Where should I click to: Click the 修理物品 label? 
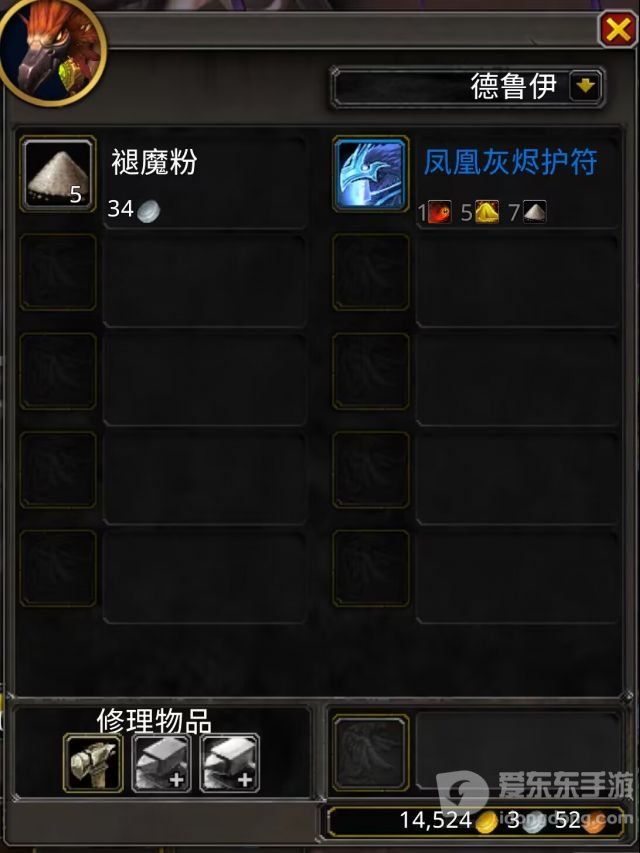pyautogui.click(x=154, y=721)
